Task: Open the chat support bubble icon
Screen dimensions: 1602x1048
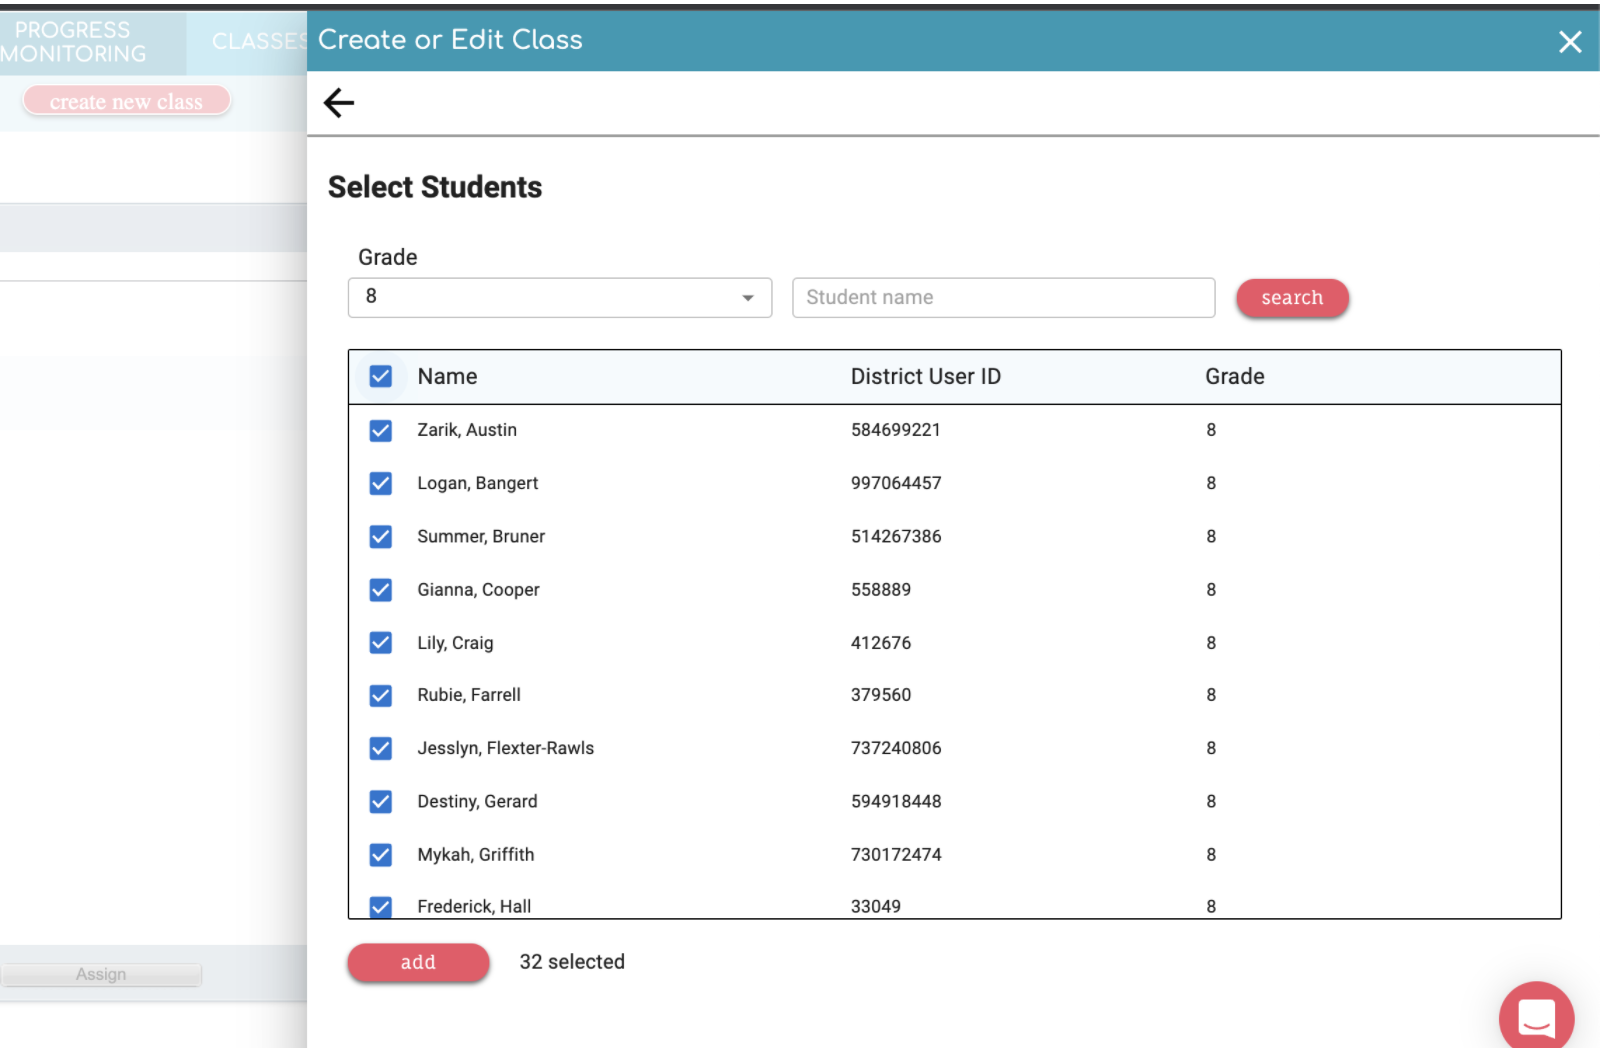Action: (x=1536, y=1017)
